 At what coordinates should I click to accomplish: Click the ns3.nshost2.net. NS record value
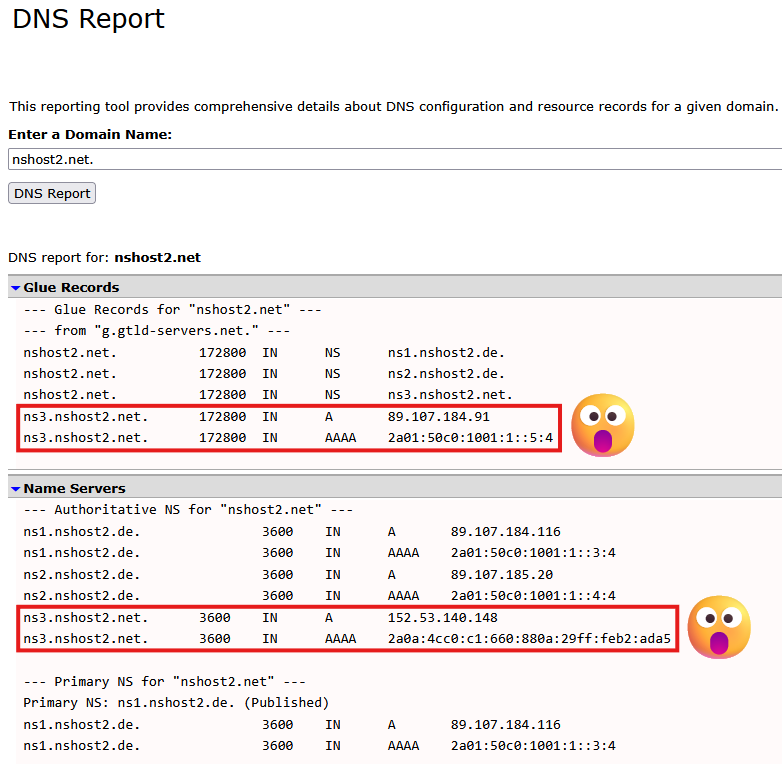click(450, 394)
